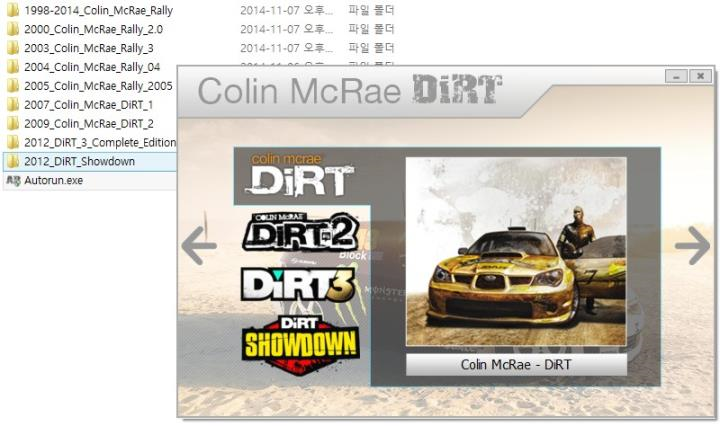
Task: Click the DiRT car cover image
Action: 516,252
